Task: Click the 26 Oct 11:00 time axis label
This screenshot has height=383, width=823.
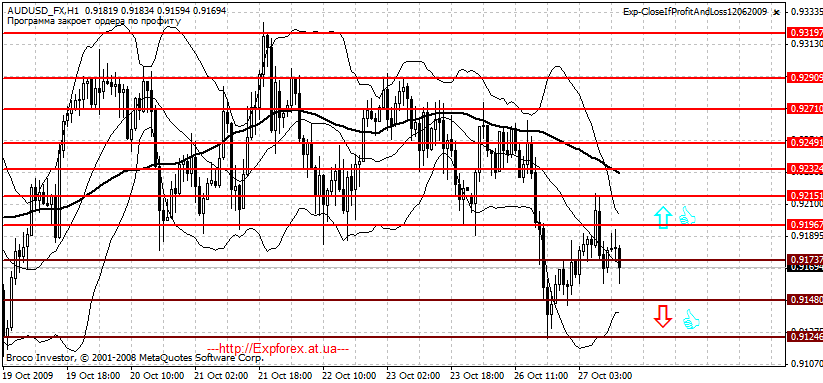Action: (x=542, y=376)
